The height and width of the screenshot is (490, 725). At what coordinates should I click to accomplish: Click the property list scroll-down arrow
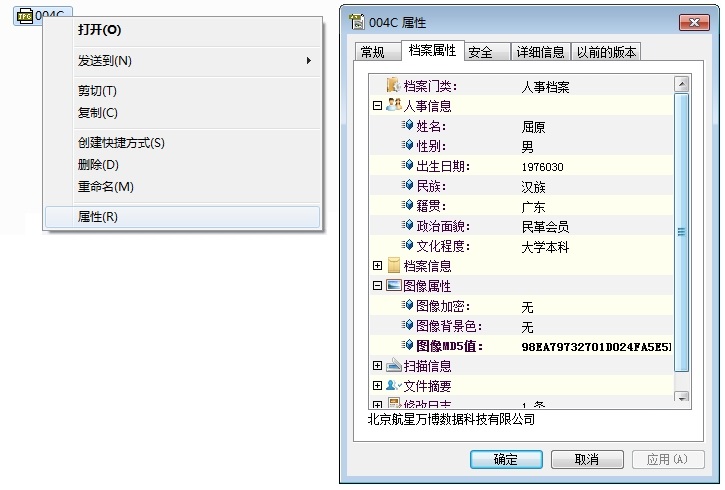(x=682, y=397)
